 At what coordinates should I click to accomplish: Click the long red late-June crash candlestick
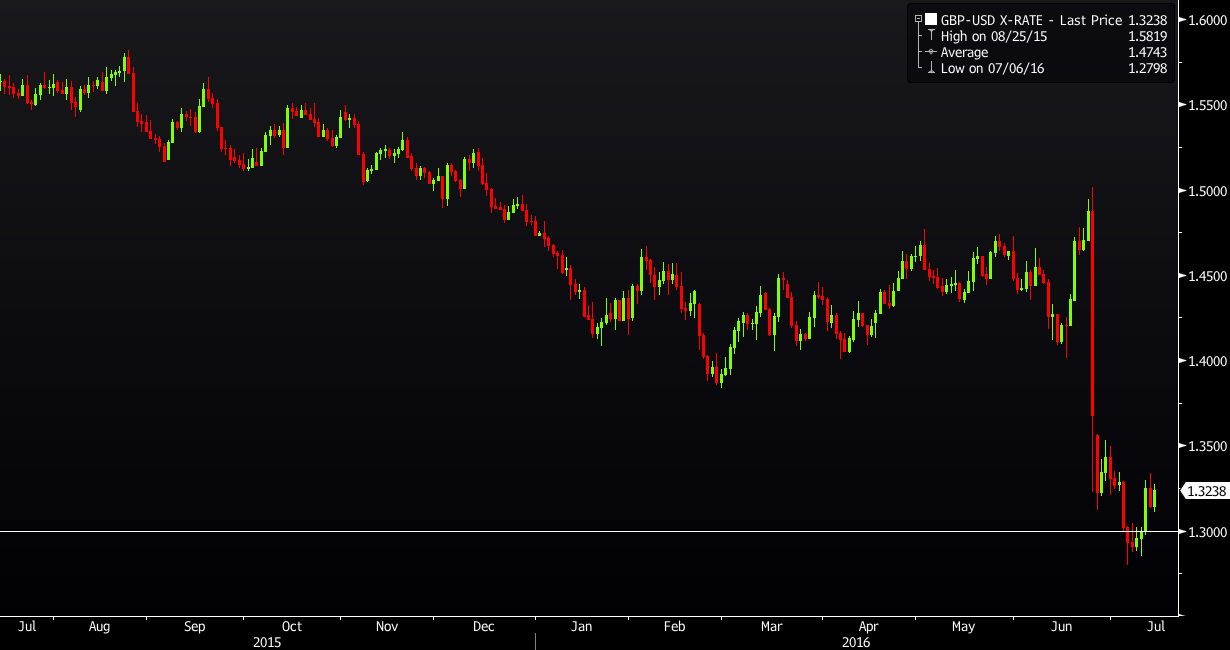click(x=1092, y=339)
